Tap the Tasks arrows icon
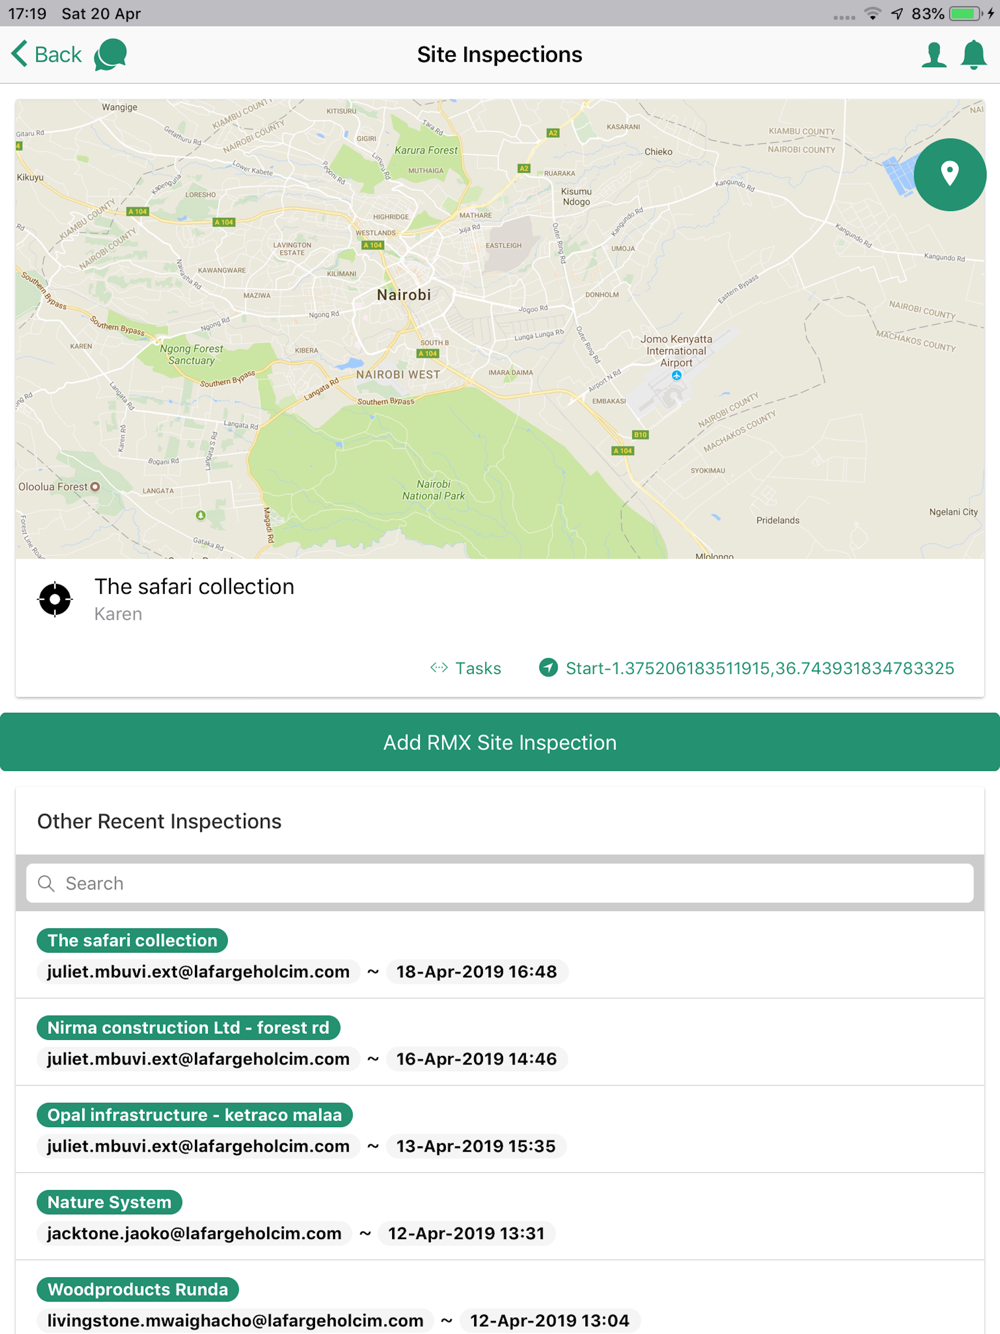The image size is (1000, 1334). tap(439, 668)
